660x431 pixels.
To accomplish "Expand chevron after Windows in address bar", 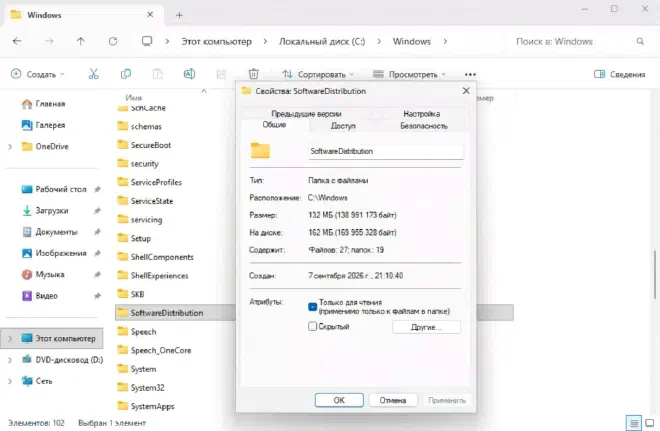I will tap(445, 41).
